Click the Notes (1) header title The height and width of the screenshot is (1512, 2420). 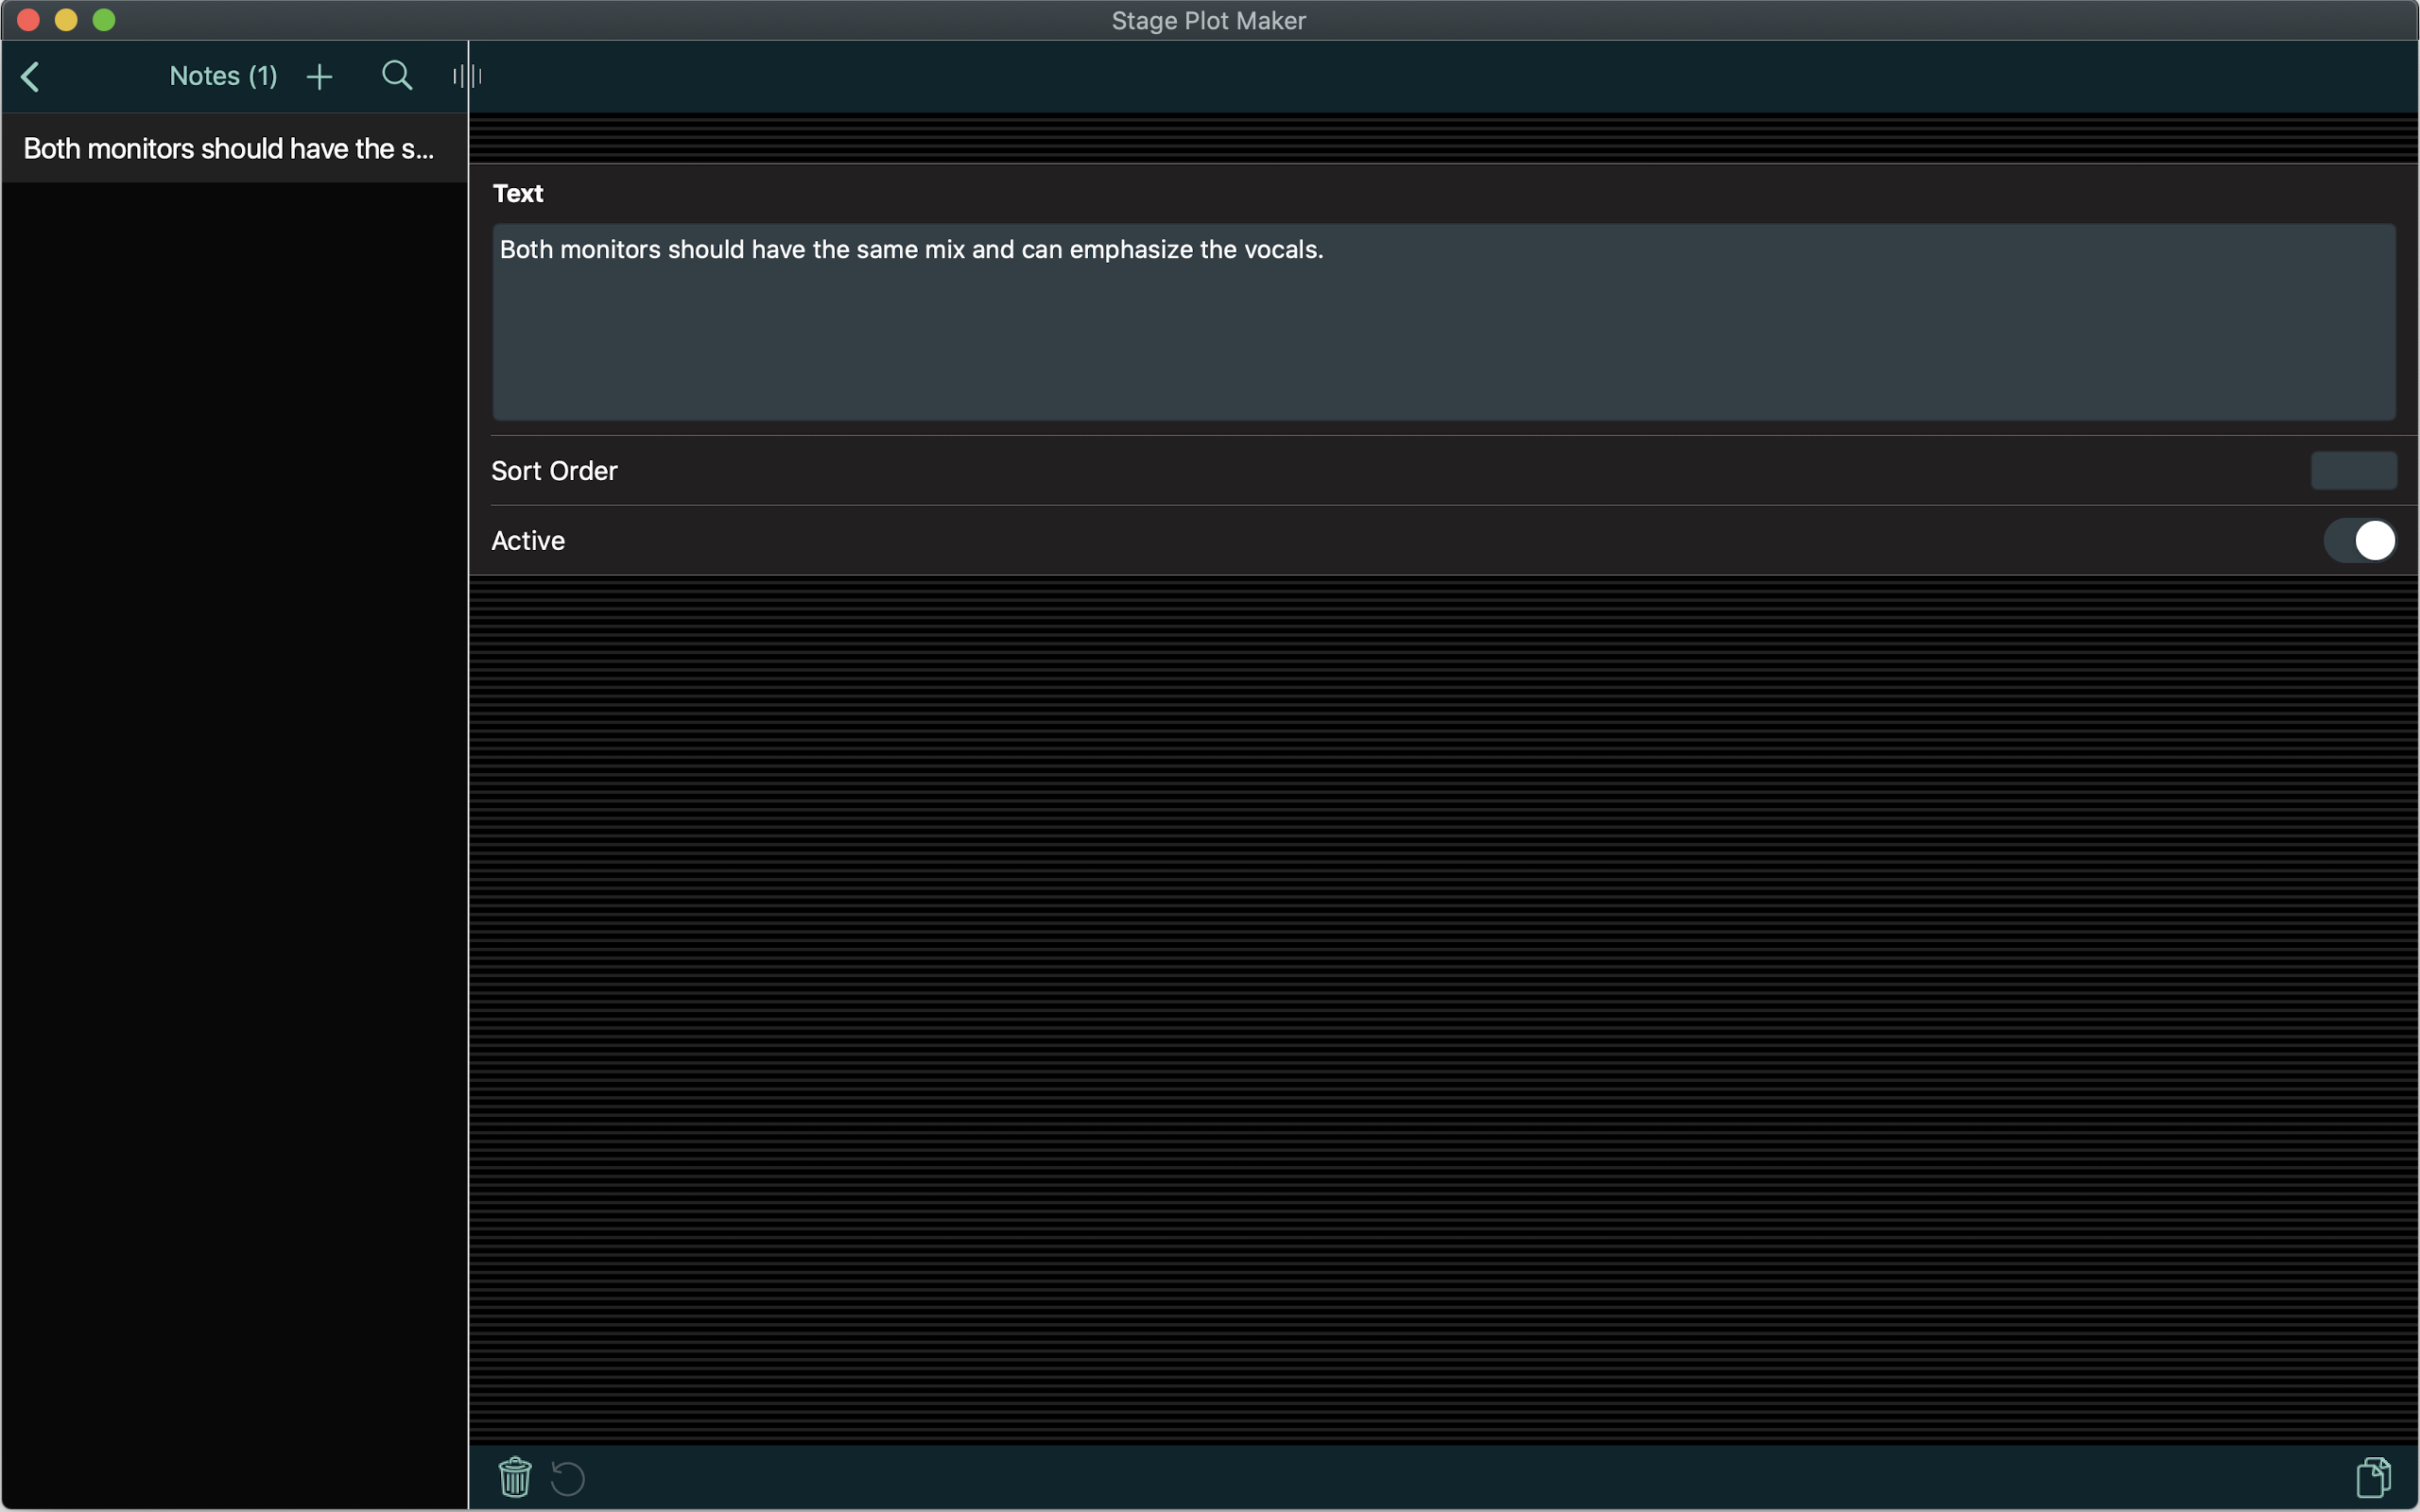(x=224, y=76)
